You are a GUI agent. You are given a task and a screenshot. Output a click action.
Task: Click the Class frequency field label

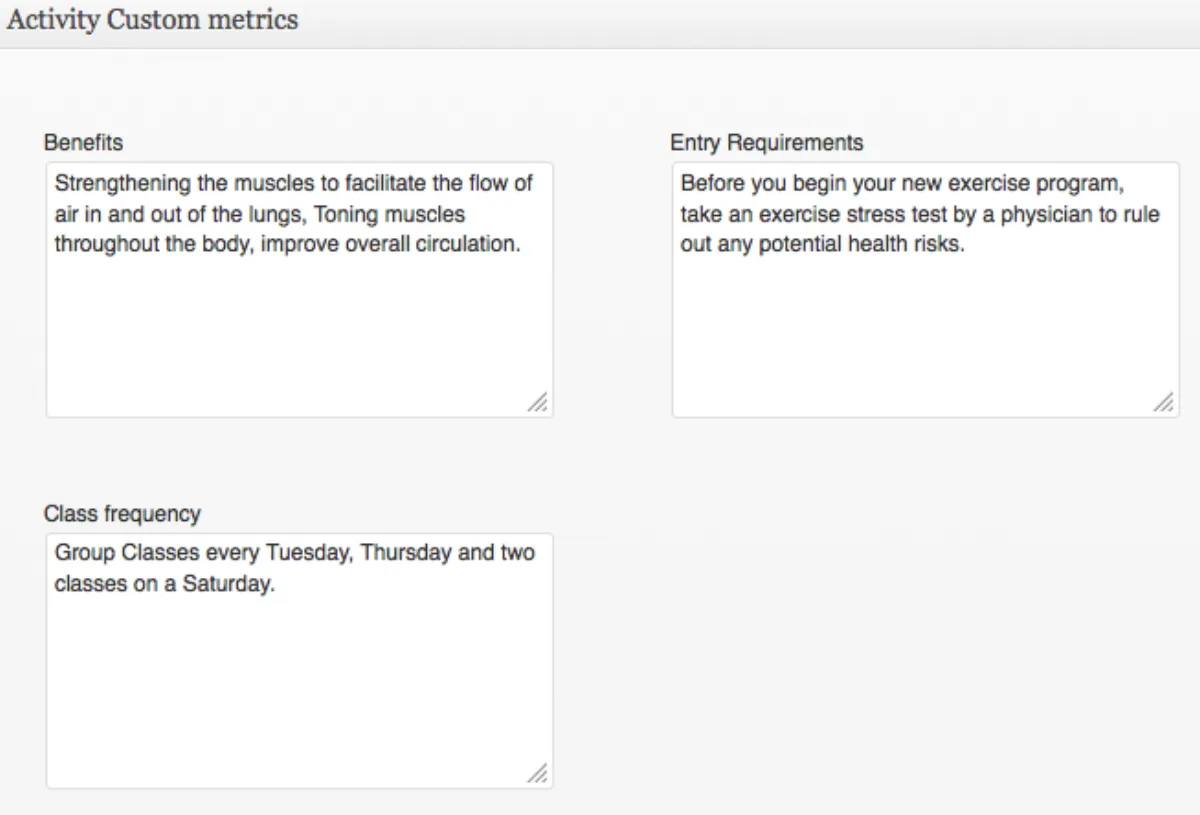coord(122,514)
